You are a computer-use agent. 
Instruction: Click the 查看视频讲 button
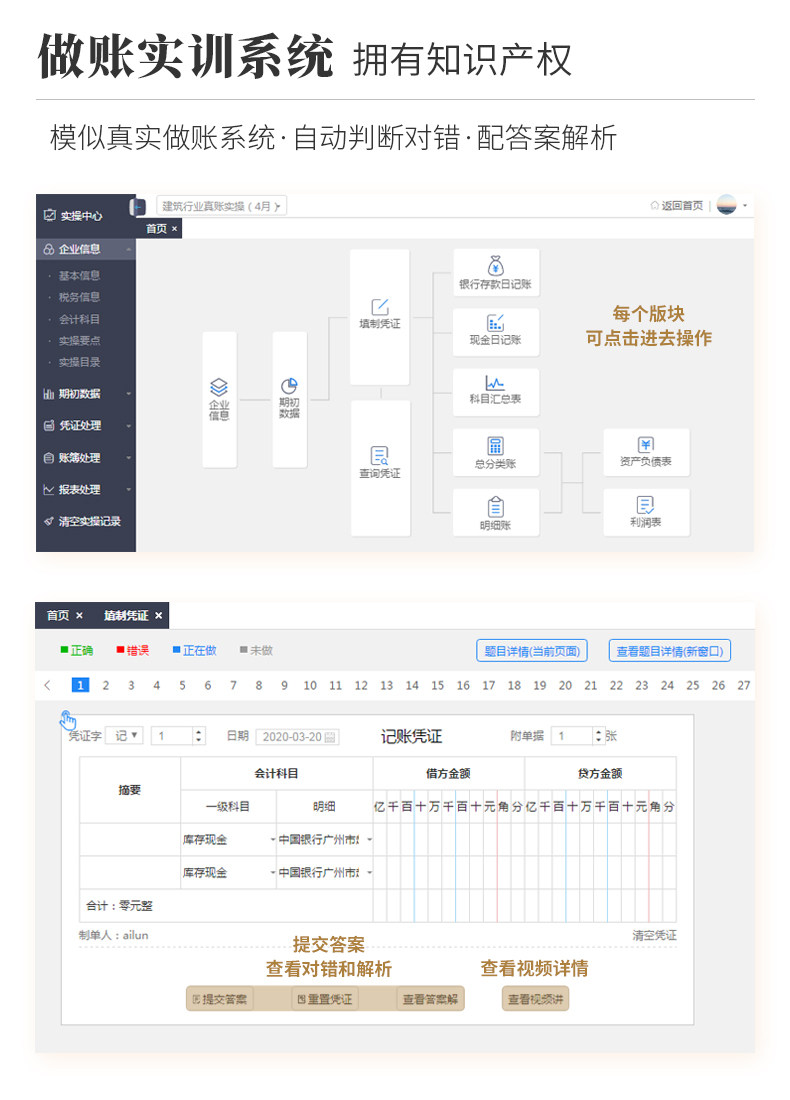(535, 999)
